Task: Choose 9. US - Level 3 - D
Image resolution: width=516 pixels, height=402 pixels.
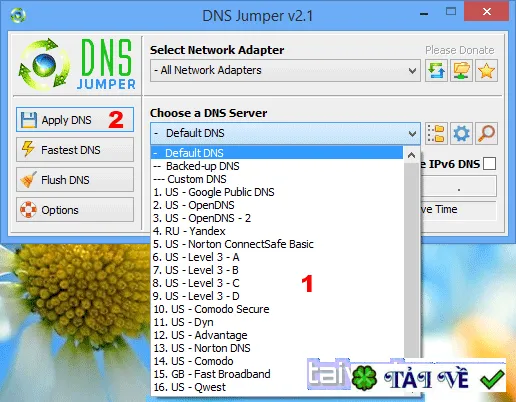Action: [x=277, y=296]
